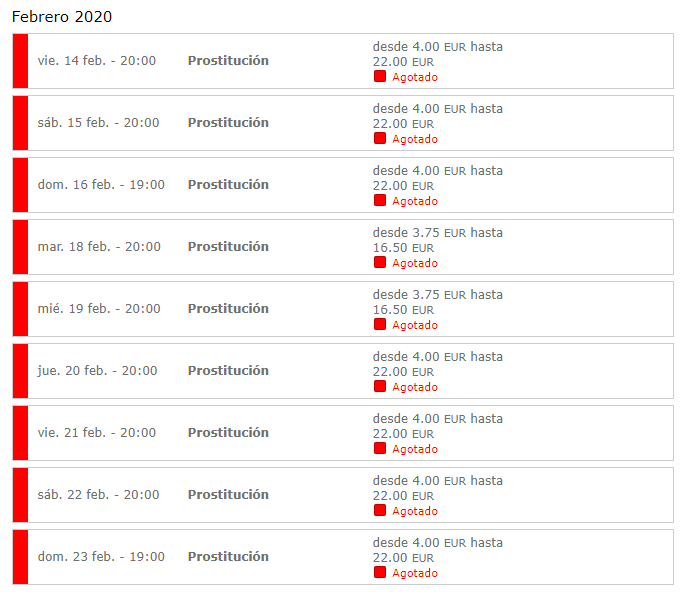Click red status square for Feb 19

(x=380, y=324)
